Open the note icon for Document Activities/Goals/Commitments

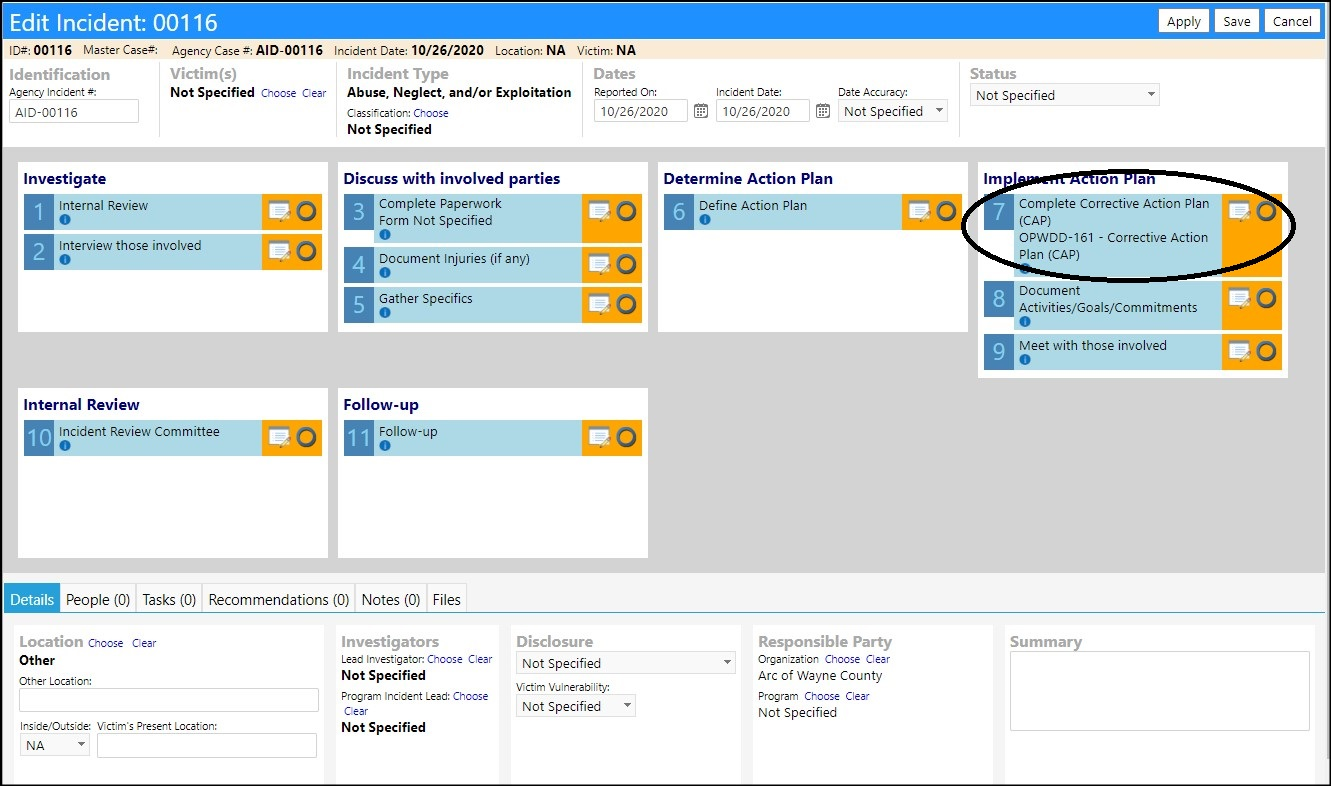[x=1239, y=298]
